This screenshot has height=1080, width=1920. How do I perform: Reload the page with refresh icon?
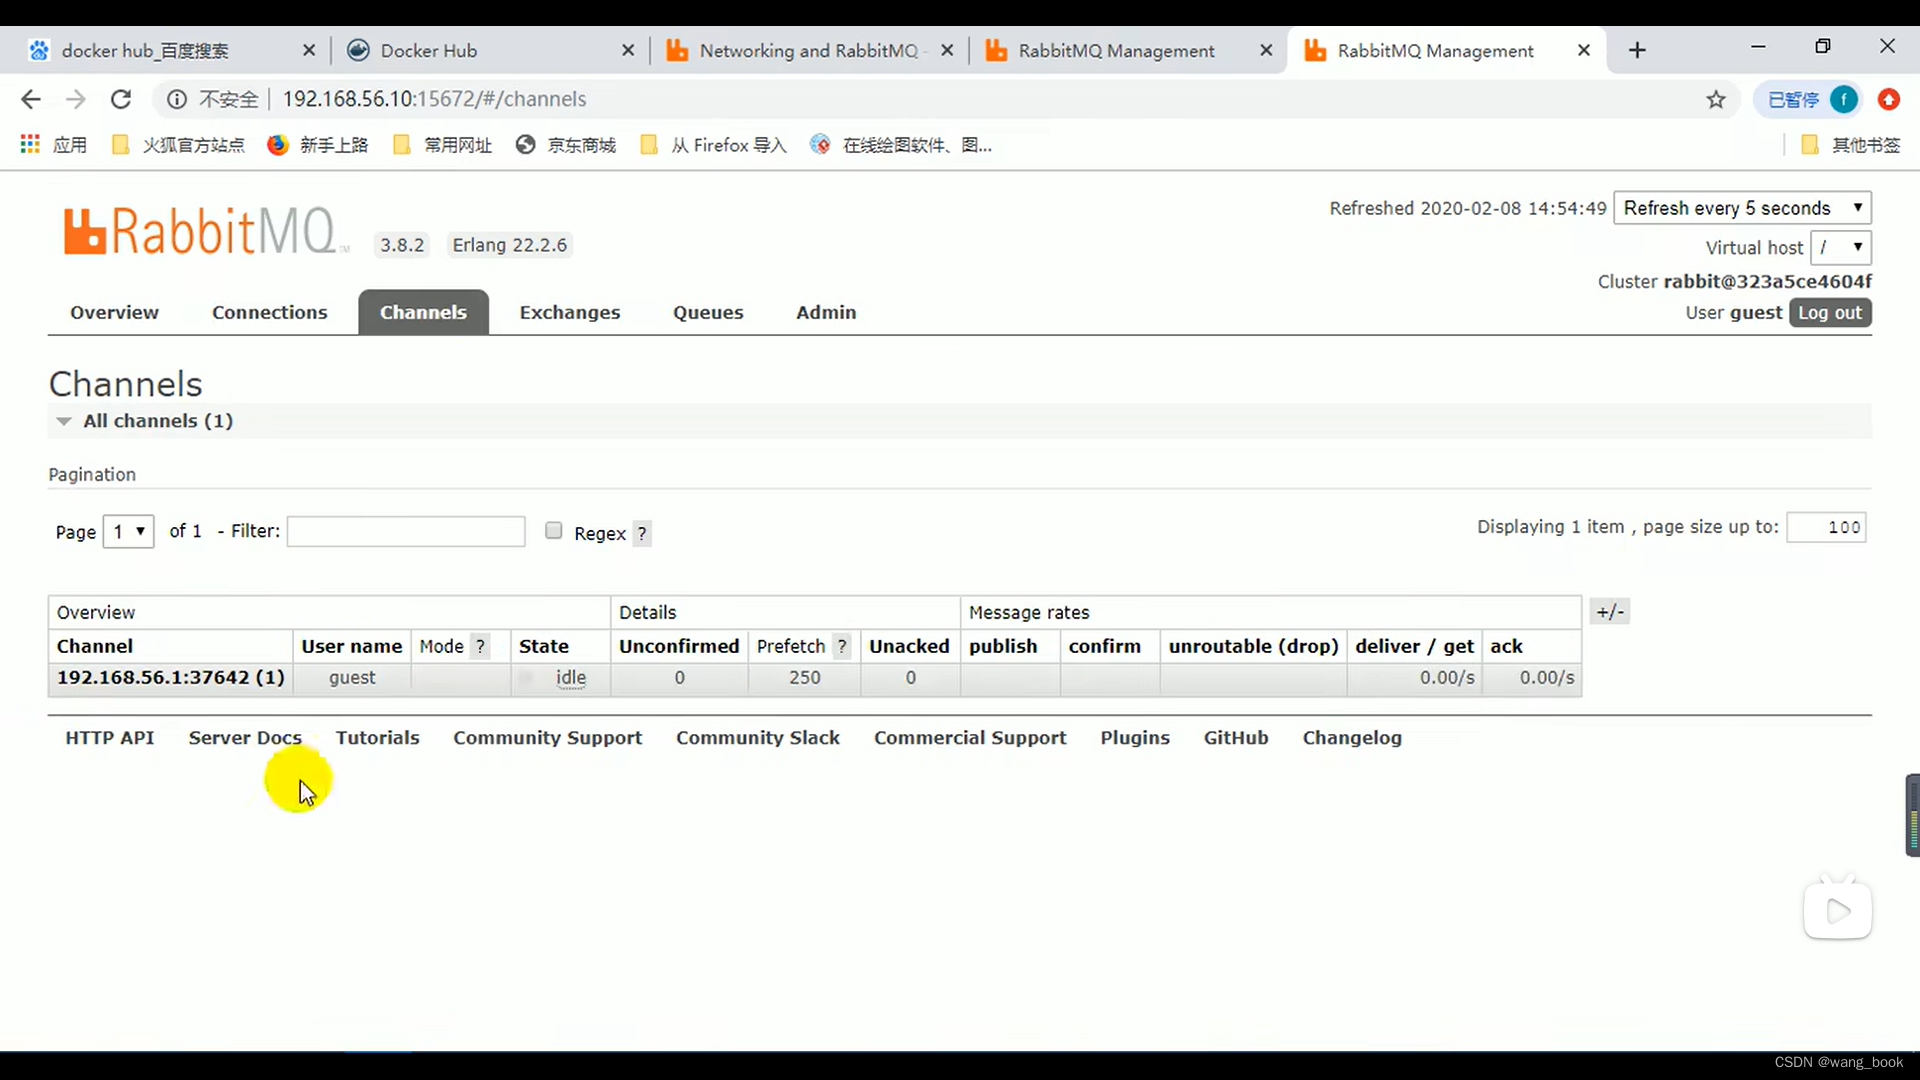[x=121, y=99]
